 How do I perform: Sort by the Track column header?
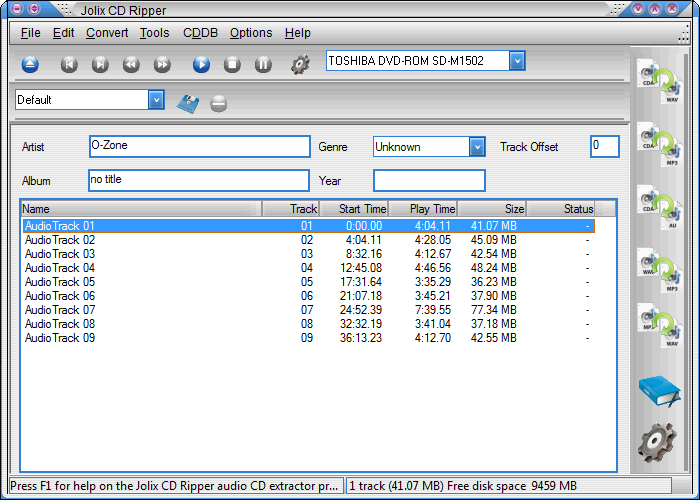click(x=291, y=209)
